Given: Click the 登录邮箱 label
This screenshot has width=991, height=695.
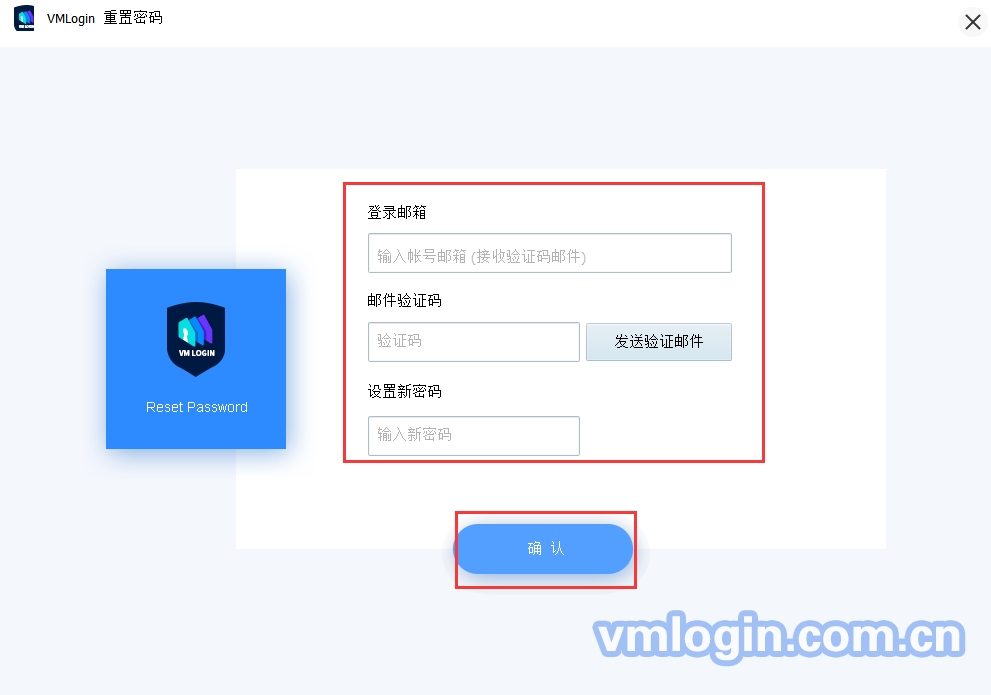Looking at the screenshot, I should pos(397,212).
